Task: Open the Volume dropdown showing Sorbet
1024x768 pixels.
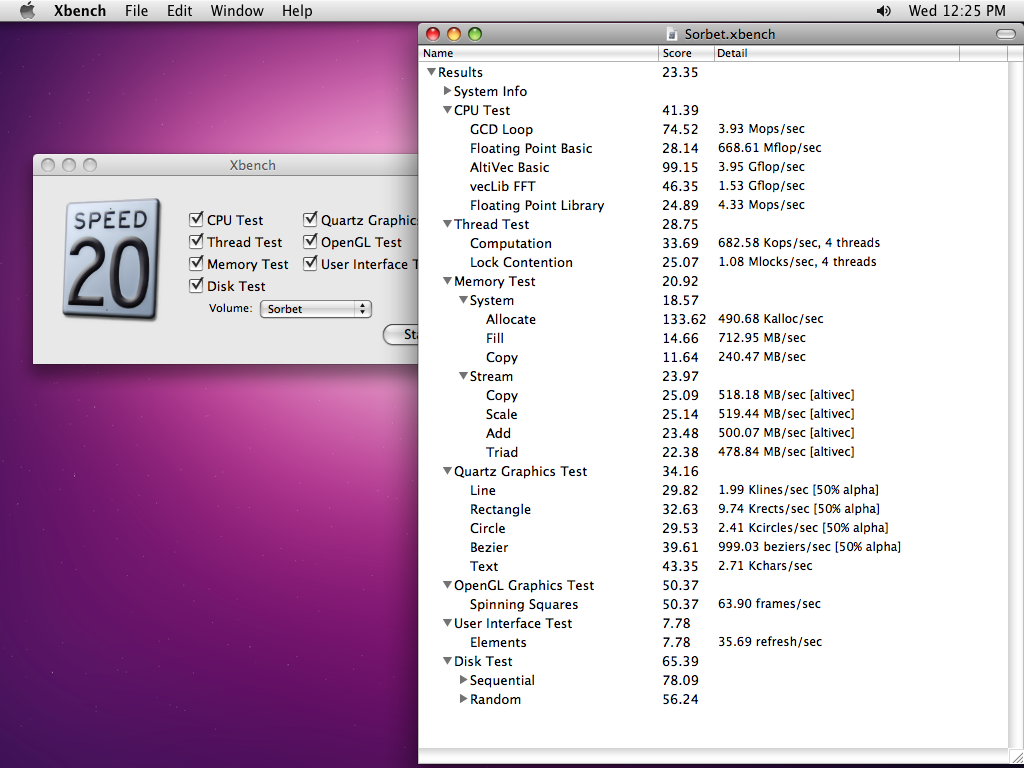Action: (315, 309)
